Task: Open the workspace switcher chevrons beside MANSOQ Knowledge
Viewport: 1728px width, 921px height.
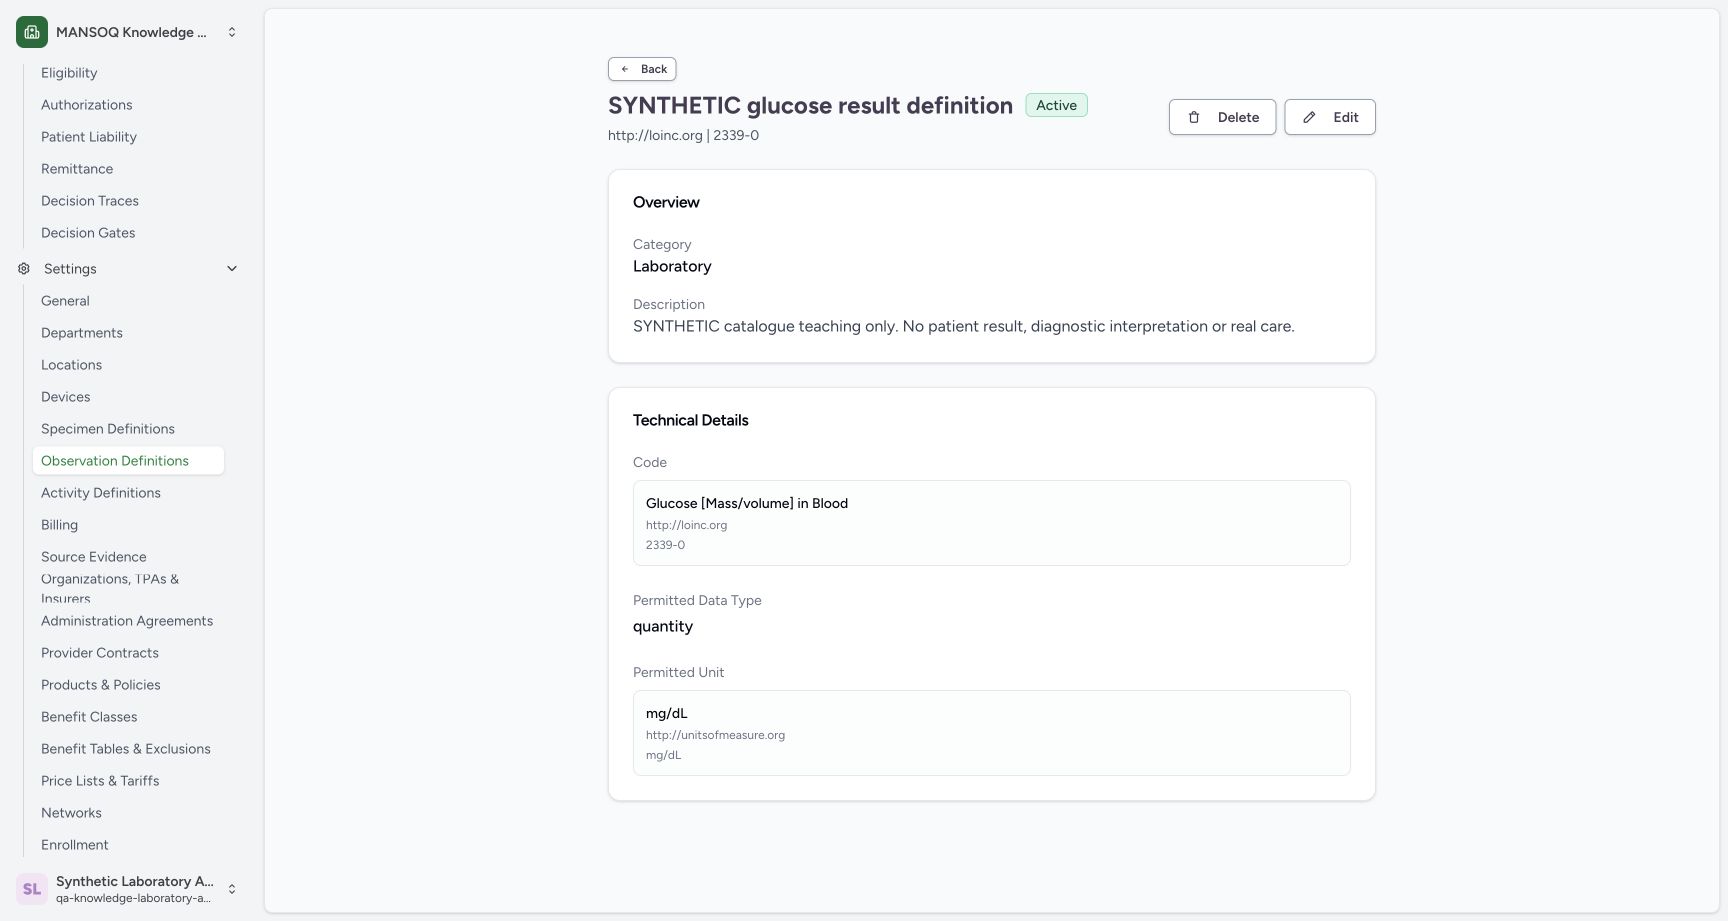Action: click(232, 32)
